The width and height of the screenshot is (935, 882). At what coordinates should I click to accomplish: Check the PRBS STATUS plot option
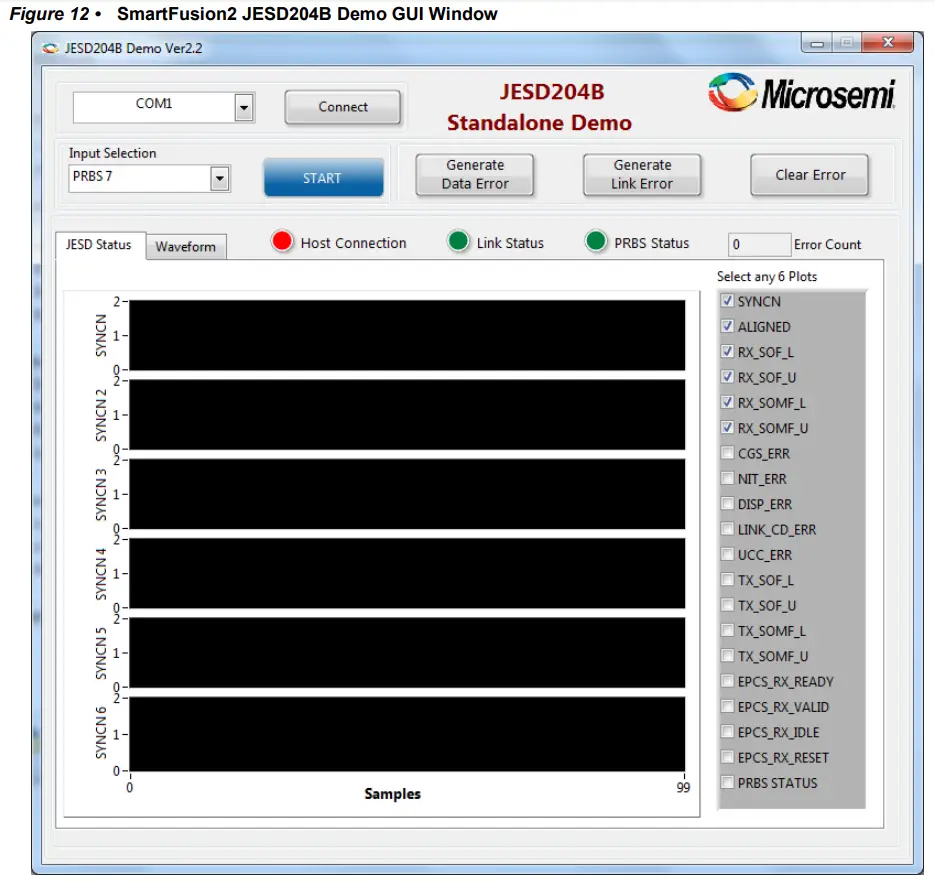pos(728,783)
